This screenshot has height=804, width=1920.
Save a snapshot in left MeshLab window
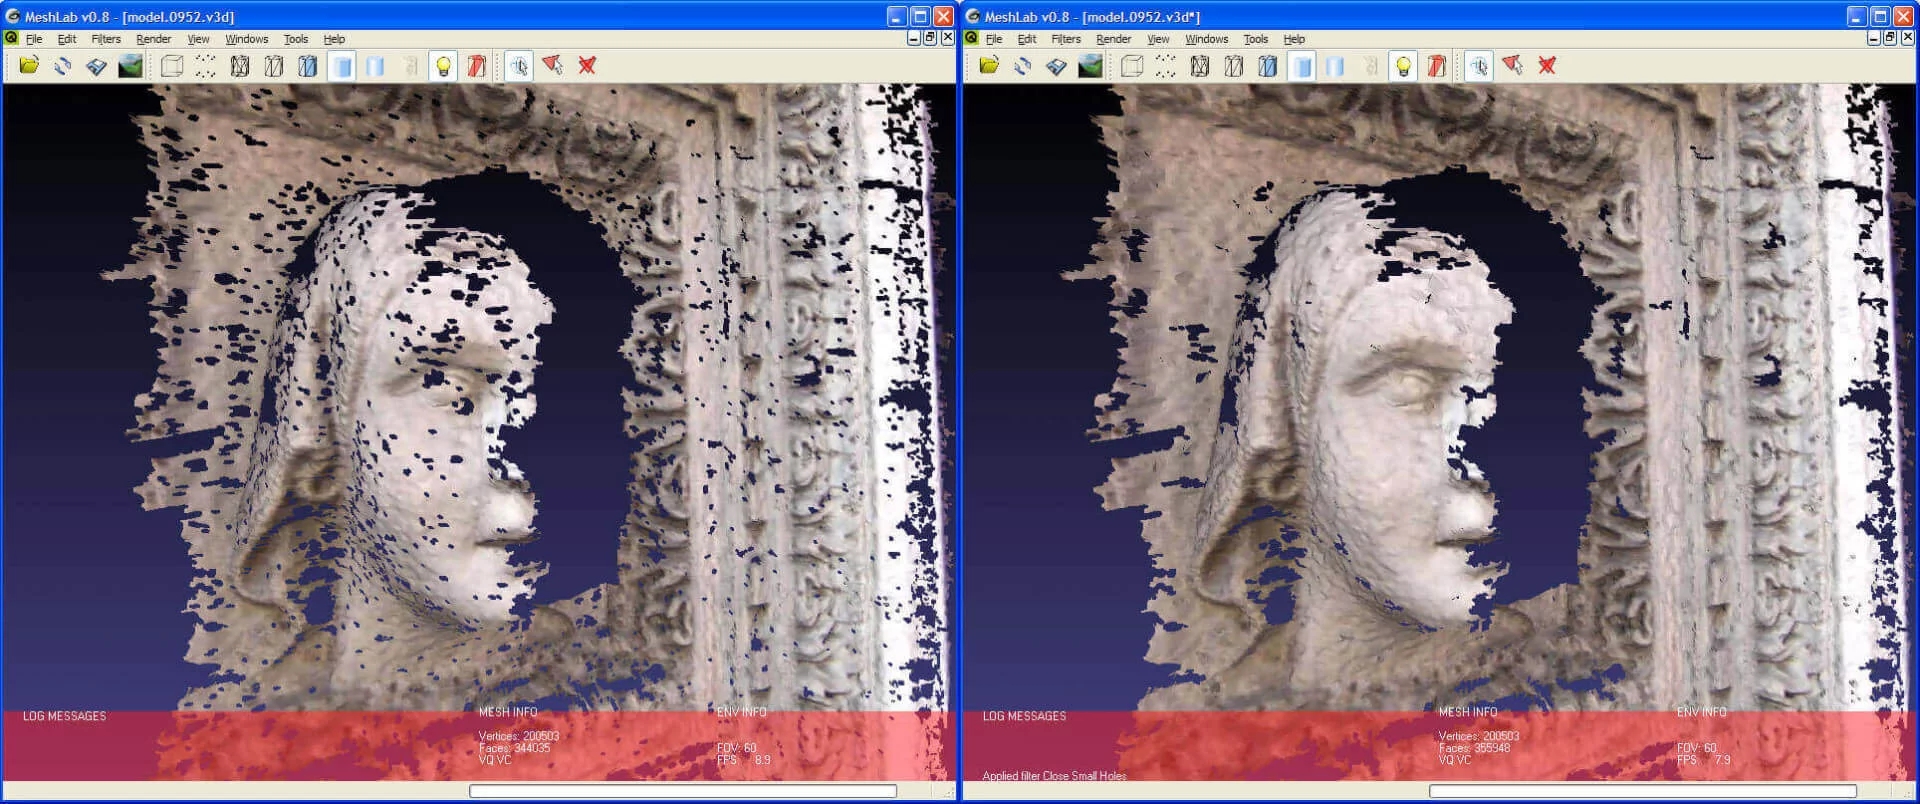(130, 66)
